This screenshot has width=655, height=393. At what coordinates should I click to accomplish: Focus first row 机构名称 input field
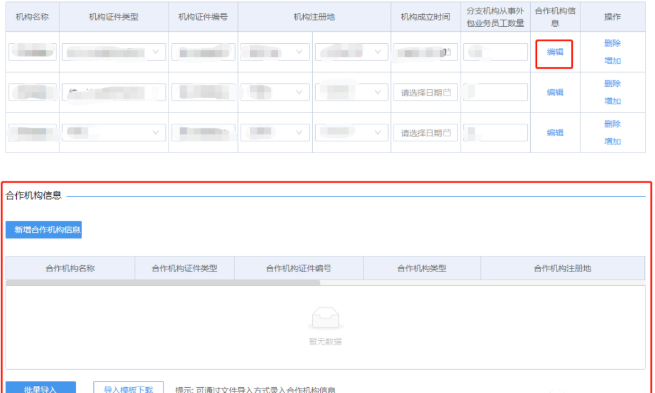pos(32,52)
